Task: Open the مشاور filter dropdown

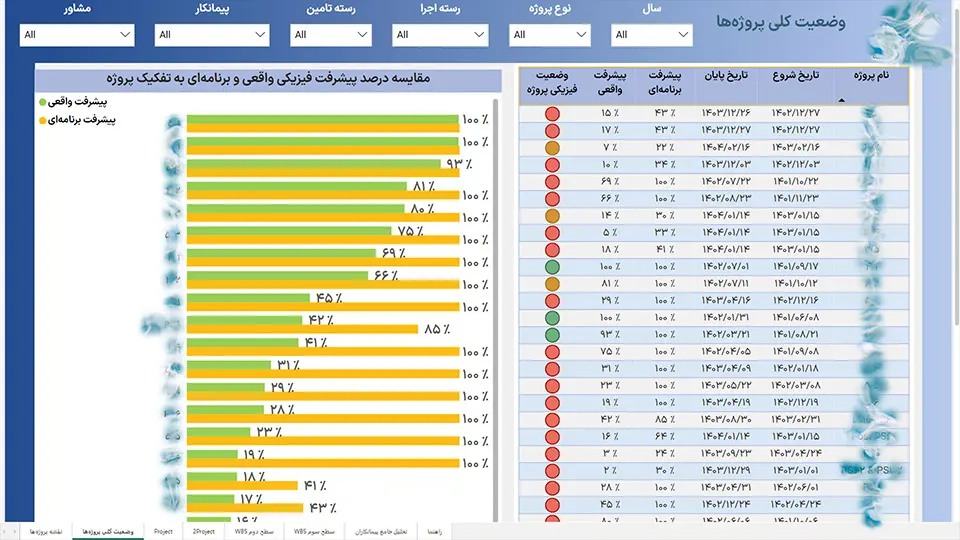Action: [x=77, y=35]
